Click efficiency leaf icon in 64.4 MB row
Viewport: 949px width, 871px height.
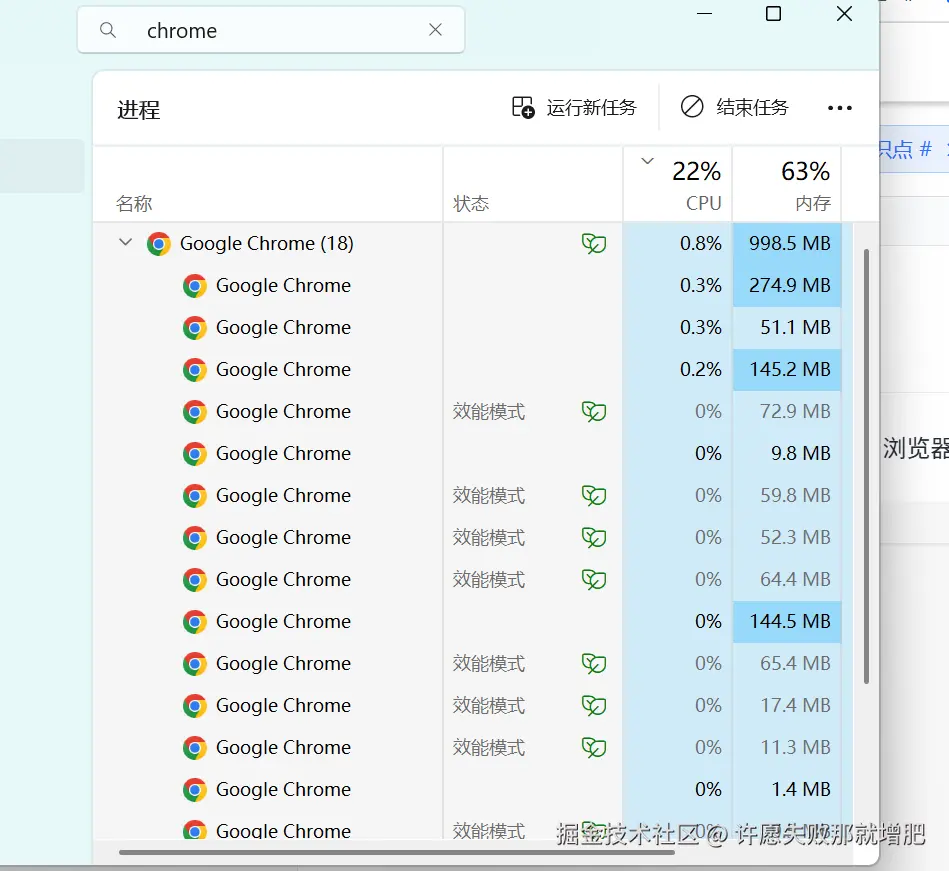(x=594, y=580)
